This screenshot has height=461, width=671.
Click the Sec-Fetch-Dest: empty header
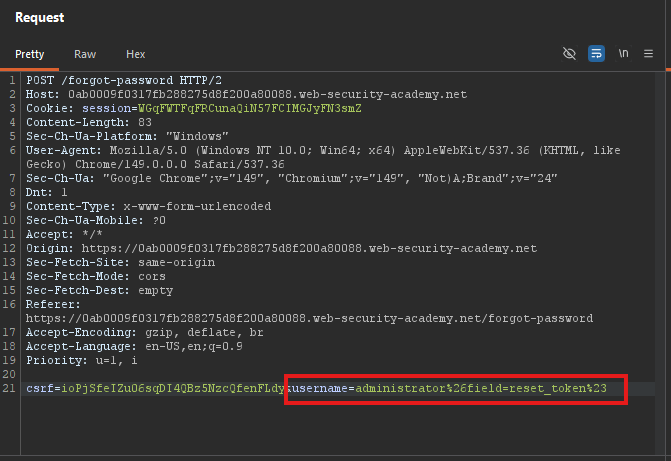pos(100,291)
